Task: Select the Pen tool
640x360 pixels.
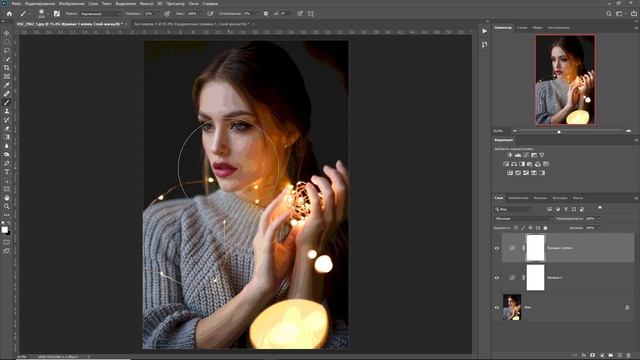Action: (7, 163)
